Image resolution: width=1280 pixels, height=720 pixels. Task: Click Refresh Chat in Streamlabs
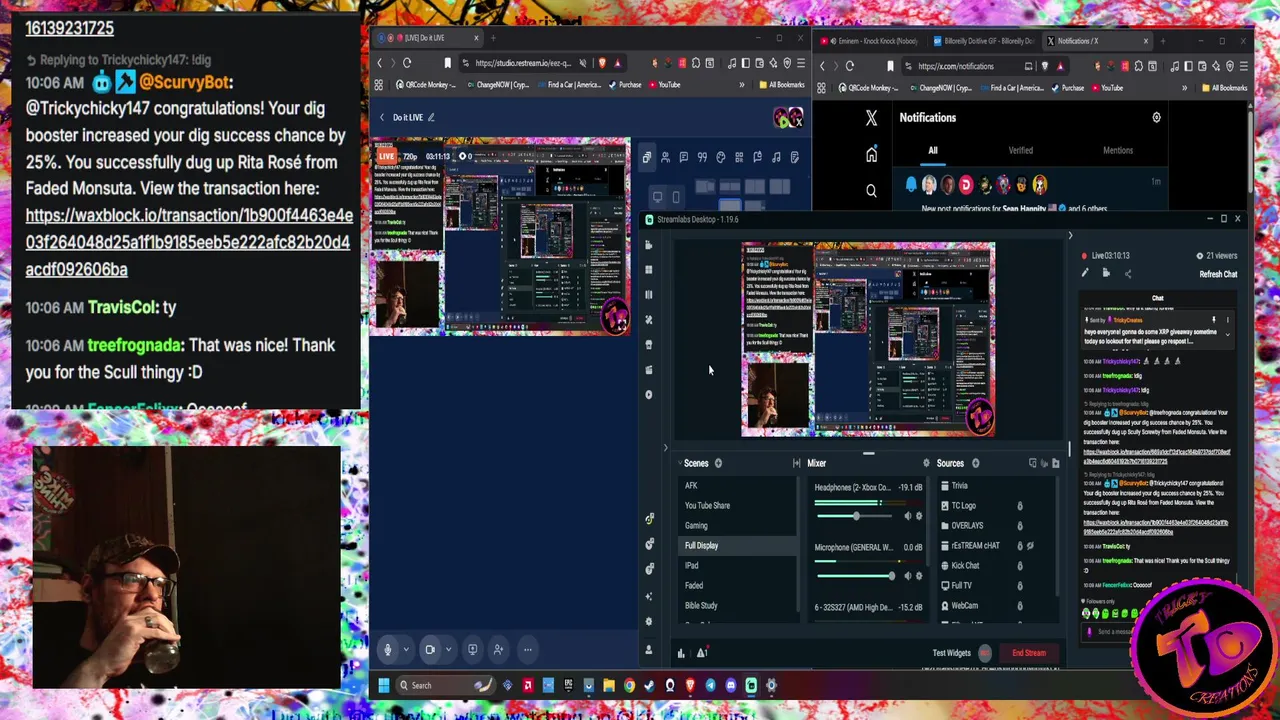tap(1218, 274)
